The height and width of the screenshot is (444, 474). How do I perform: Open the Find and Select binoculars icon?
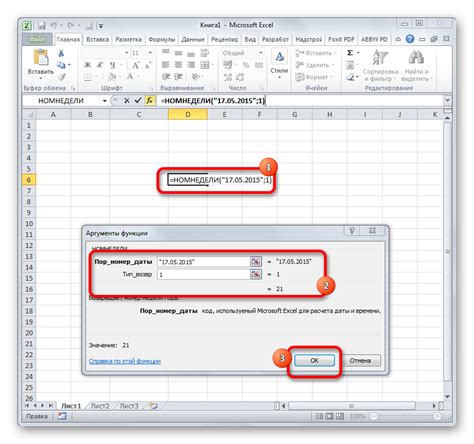coord(416,57)
